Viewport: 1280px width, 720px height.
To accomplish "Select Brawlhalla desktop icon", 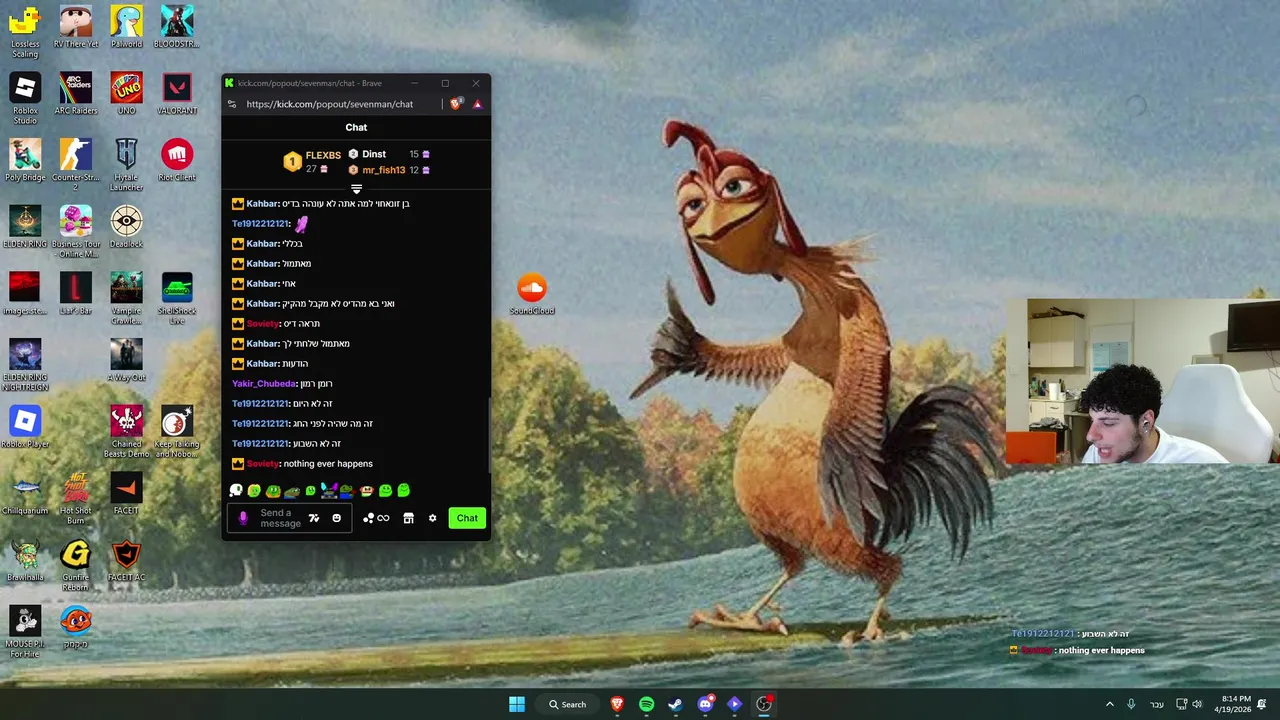I will [25, 560].
